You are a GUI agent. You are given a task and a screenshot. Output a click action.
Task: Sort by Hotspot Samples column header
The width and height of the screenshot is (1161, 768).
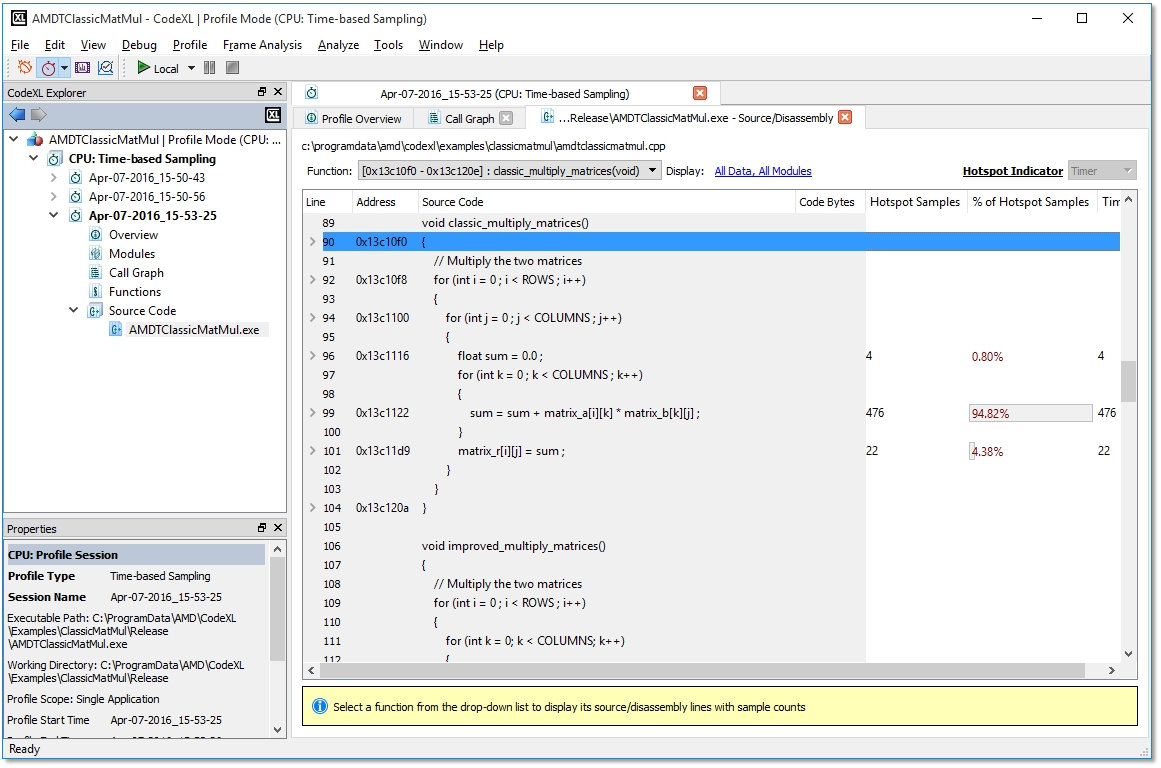pyautogui.click(x=914, y=201)
